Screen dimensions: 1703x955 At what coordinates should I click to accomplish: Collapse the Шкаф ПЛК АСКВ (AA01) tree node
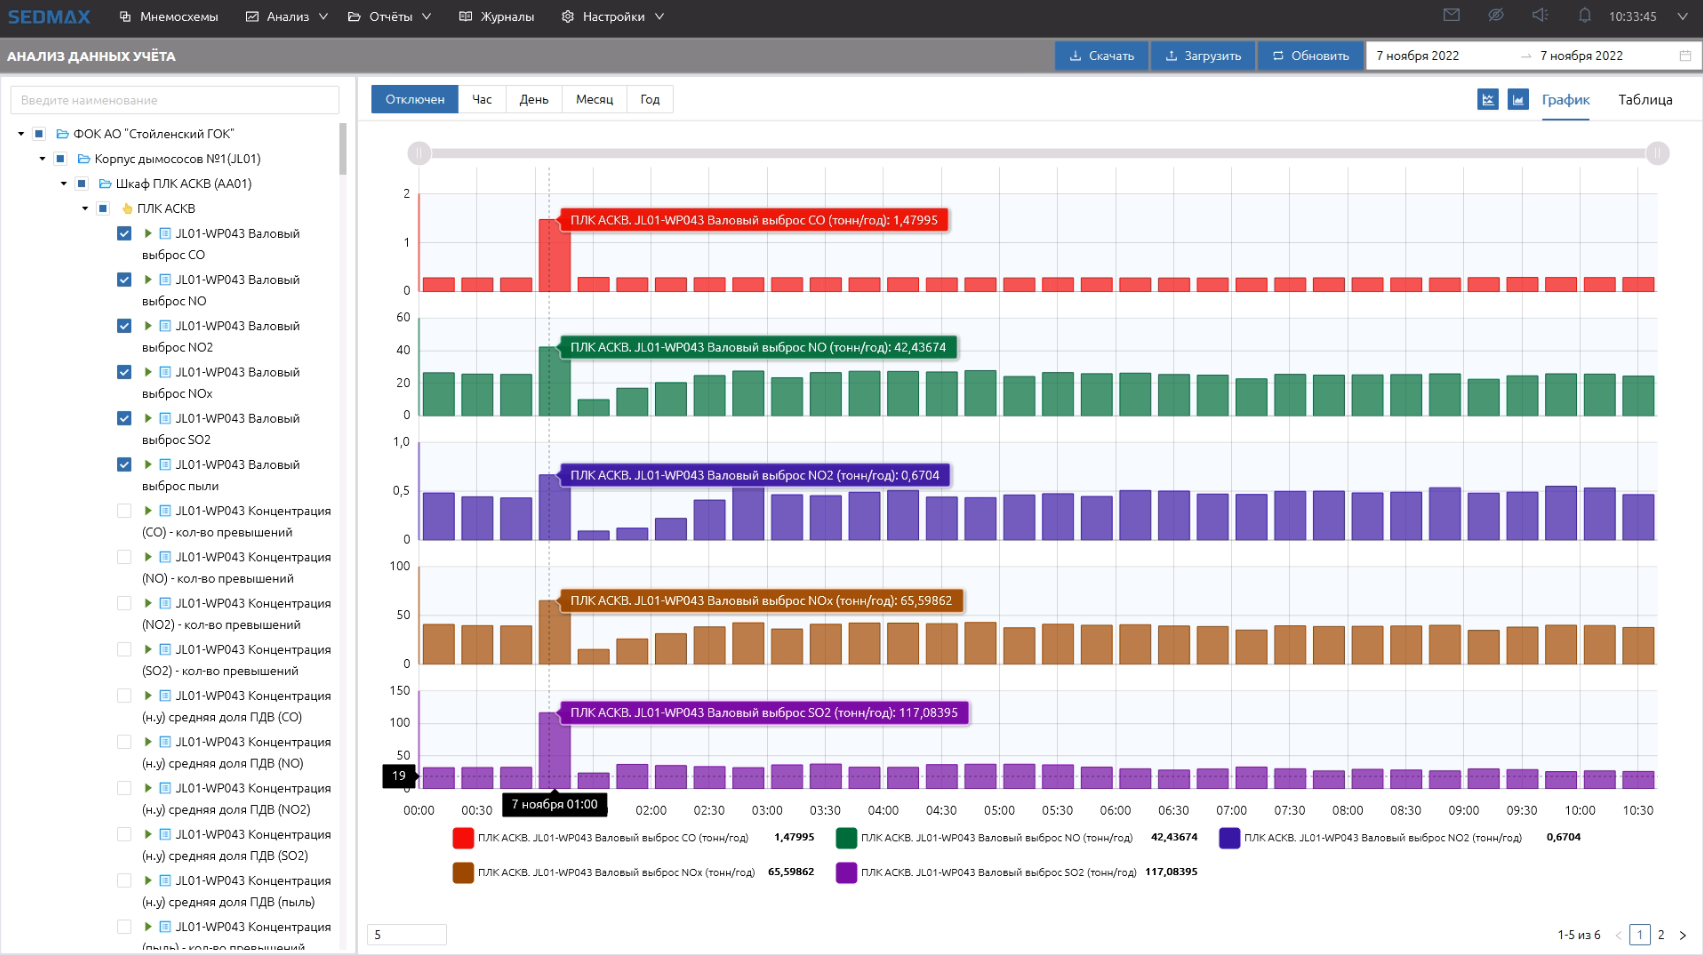(x=64, y=184)
